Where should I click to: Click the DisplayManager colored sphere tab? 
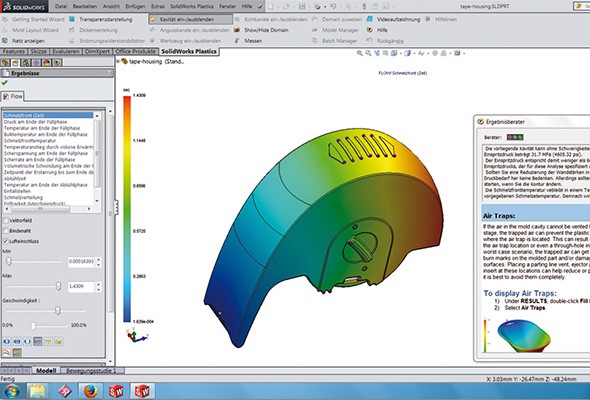46,62
